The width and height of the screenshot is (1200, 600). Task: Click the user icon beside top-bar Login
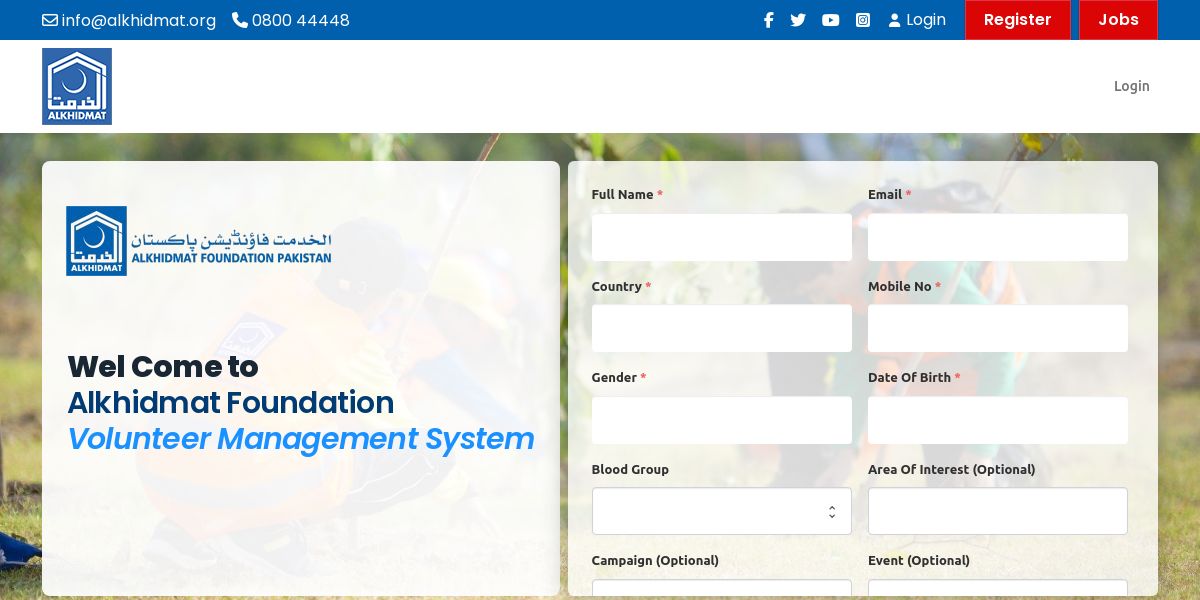[x=894, y=20]
